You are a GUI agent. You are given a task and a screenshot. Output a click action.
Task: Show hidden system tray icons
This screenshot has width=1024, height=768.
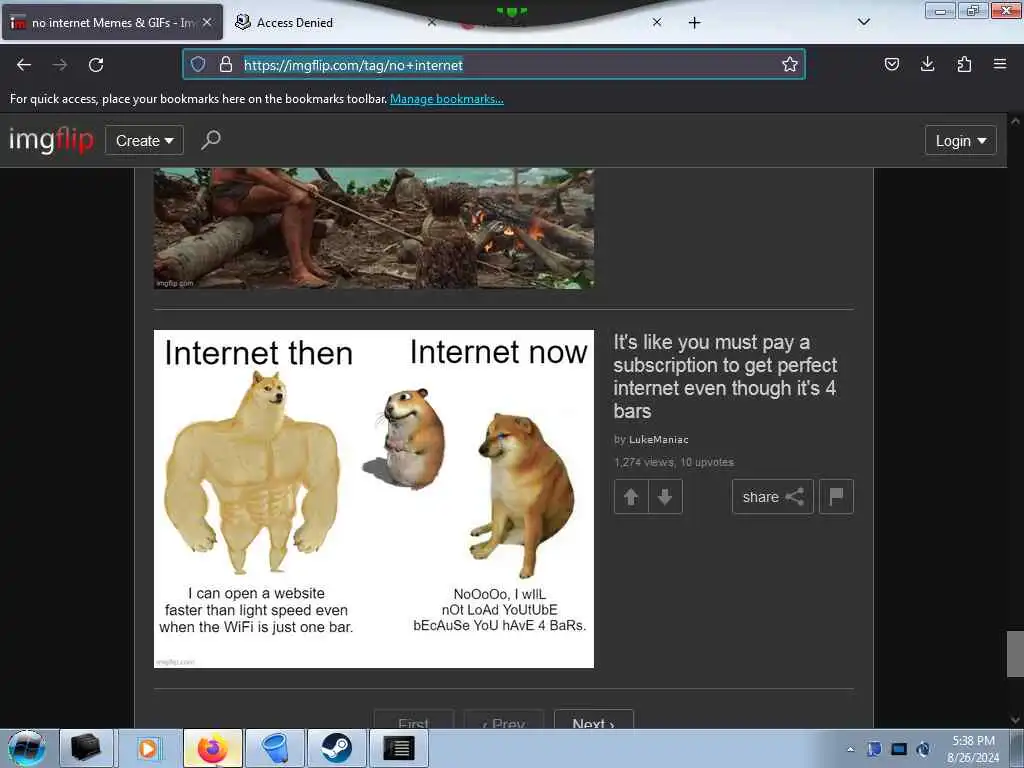(850, 749)
